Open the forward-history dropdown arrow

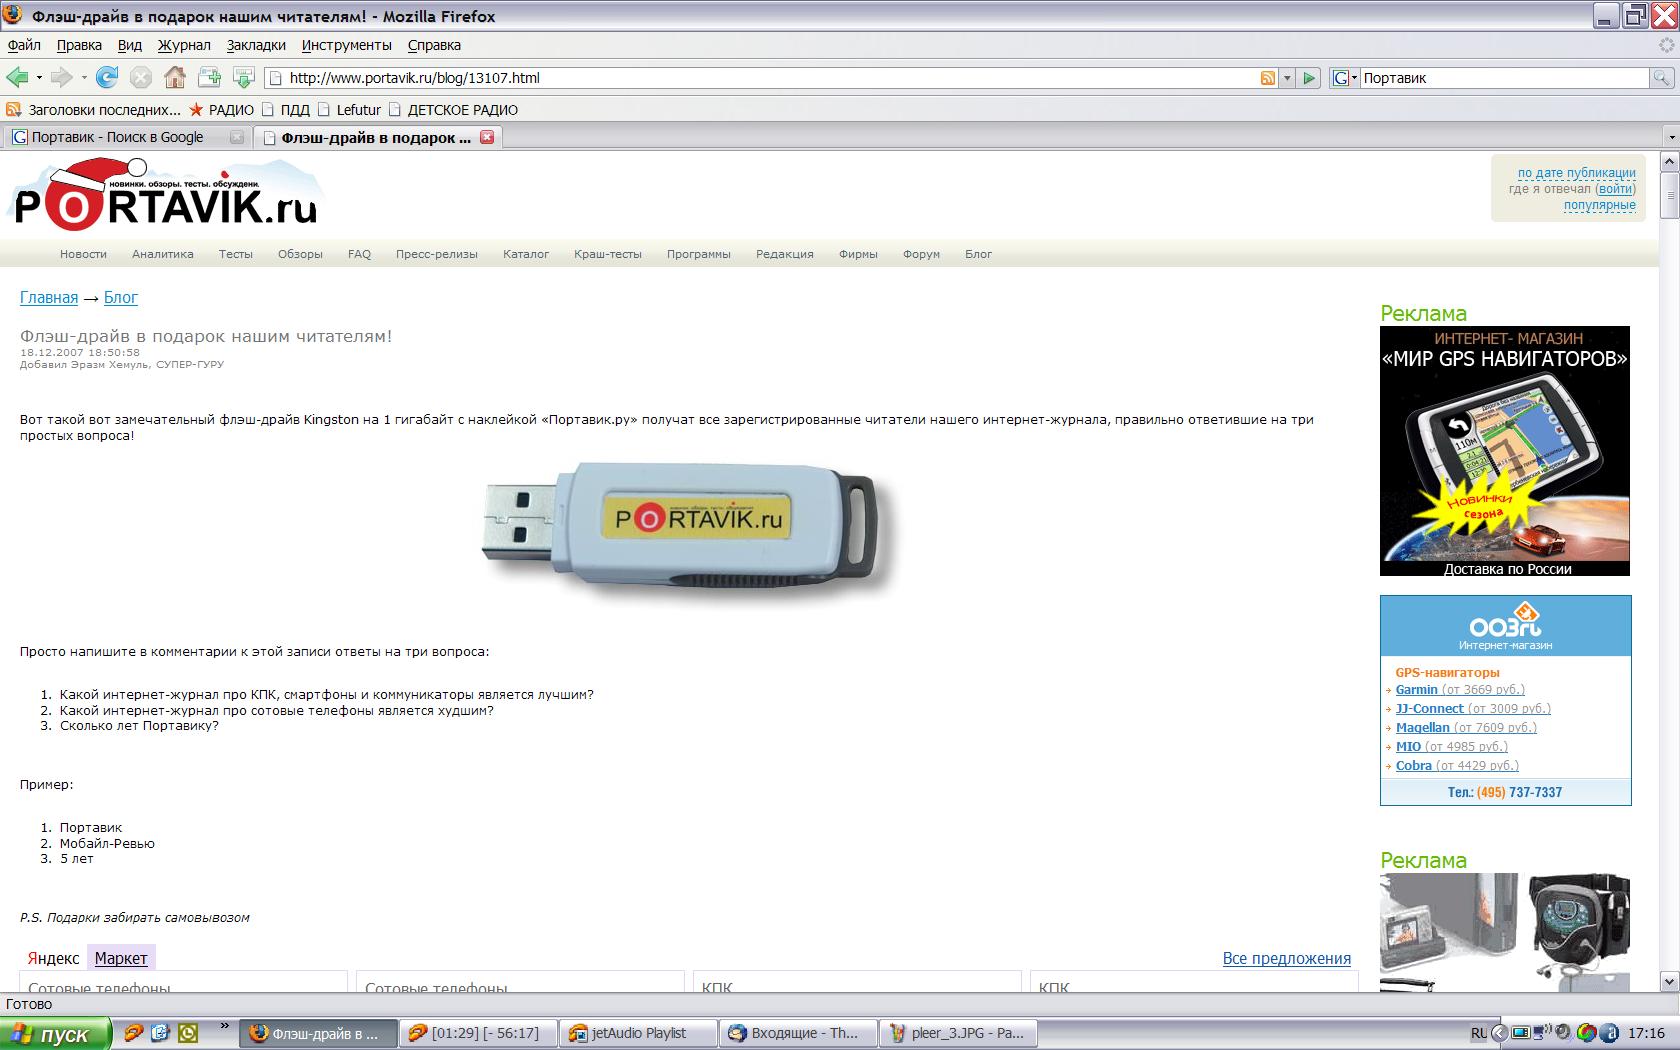[x=84, y=77]
